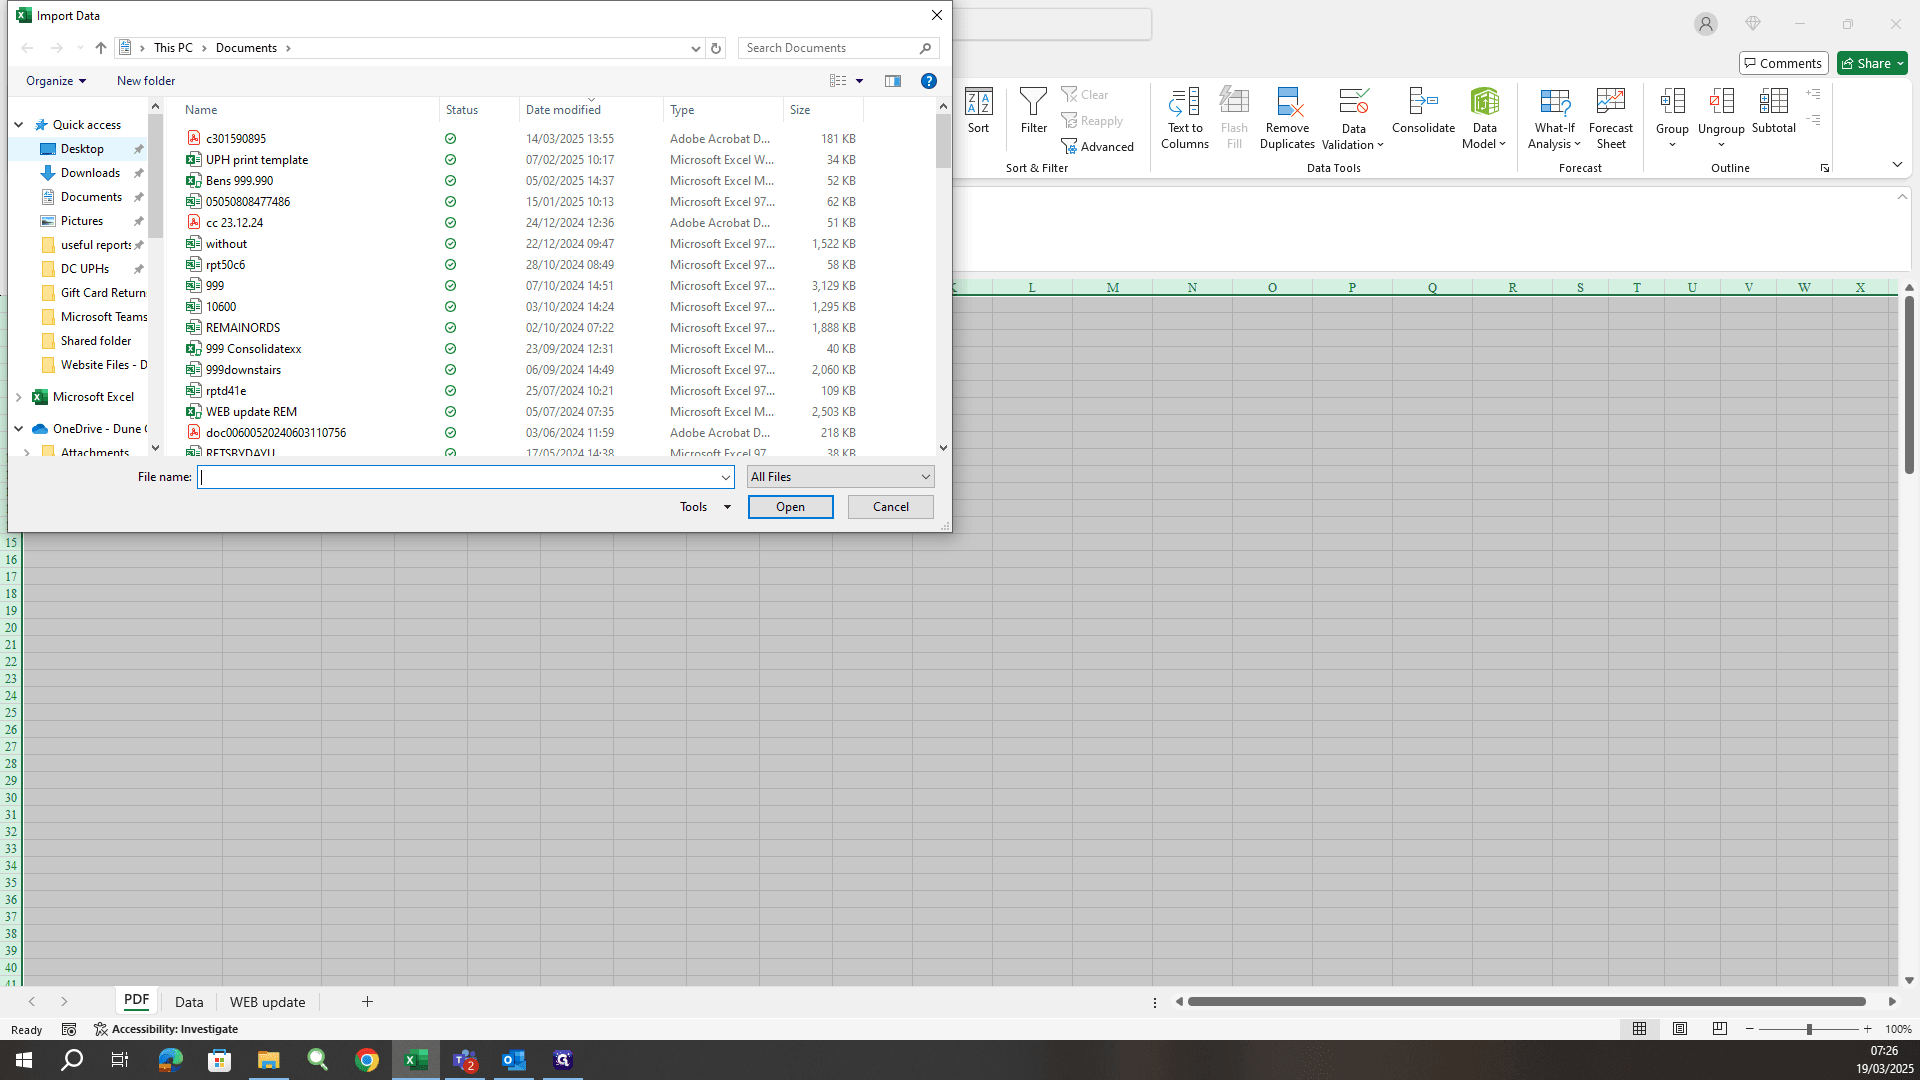The image size is (1920, 1080).
Task: Select file 999 Consolidatexx
Action: pos(253,349)
